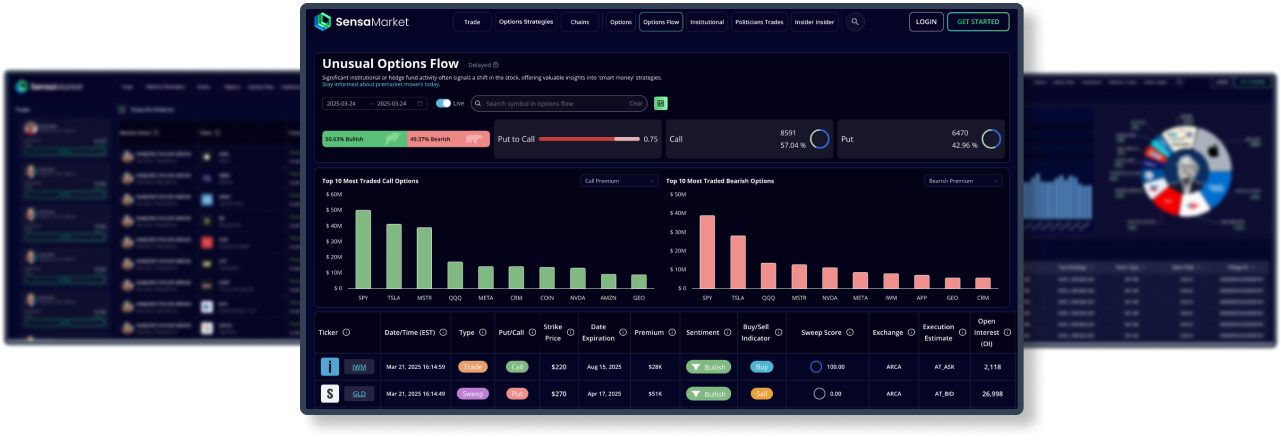This screenshot has height=440, width=1281.
Task: Click the orange Trade type badge
Action: pyautogui.click(x=472, y=367)
